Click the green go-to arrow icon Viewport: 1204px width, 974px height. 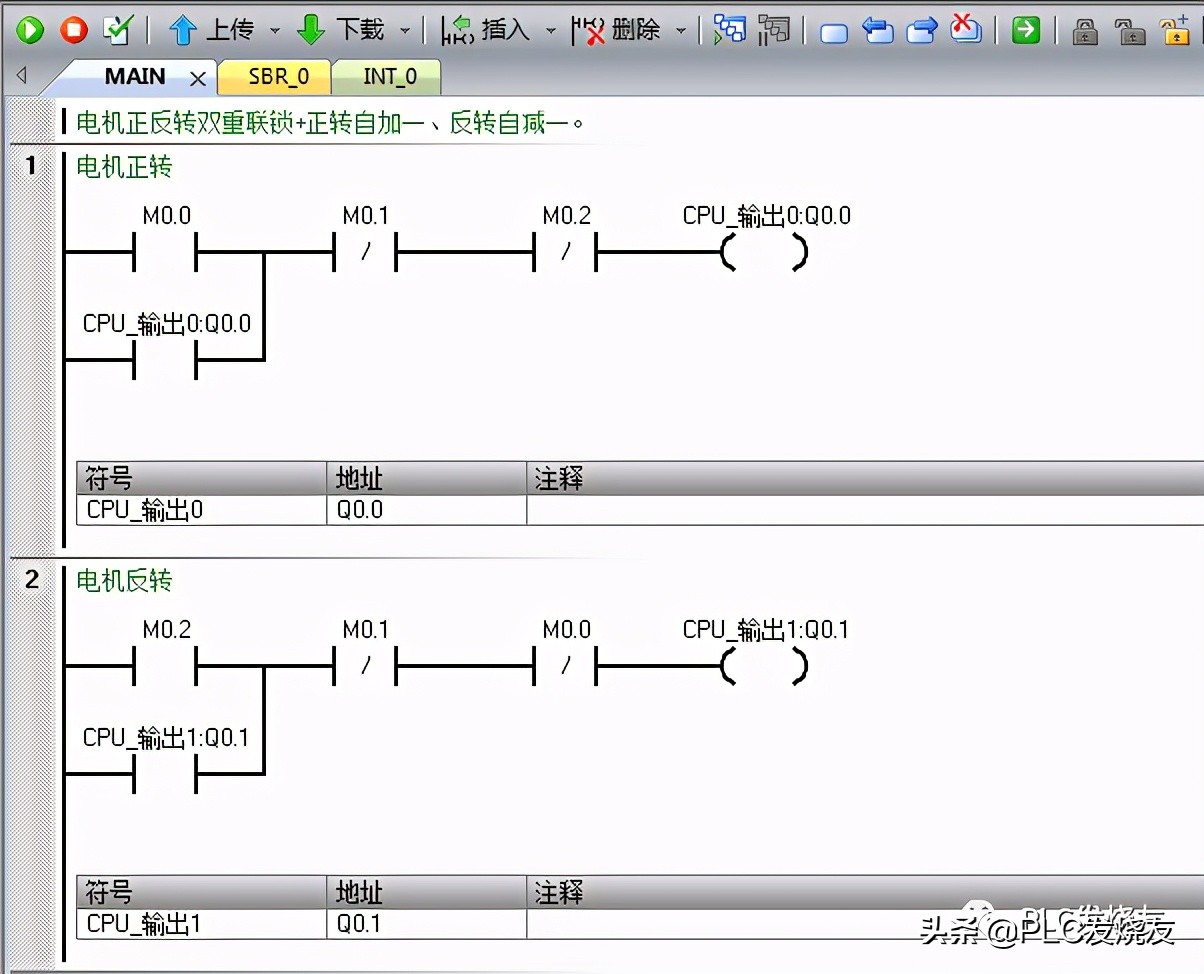coord(1026,30)
